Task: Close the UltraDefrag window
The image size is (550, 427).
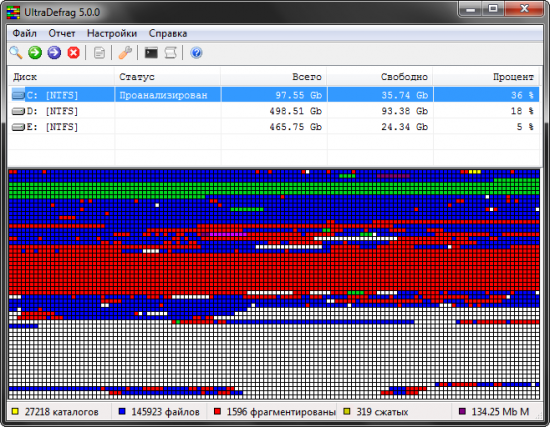Action: [524, 8]
